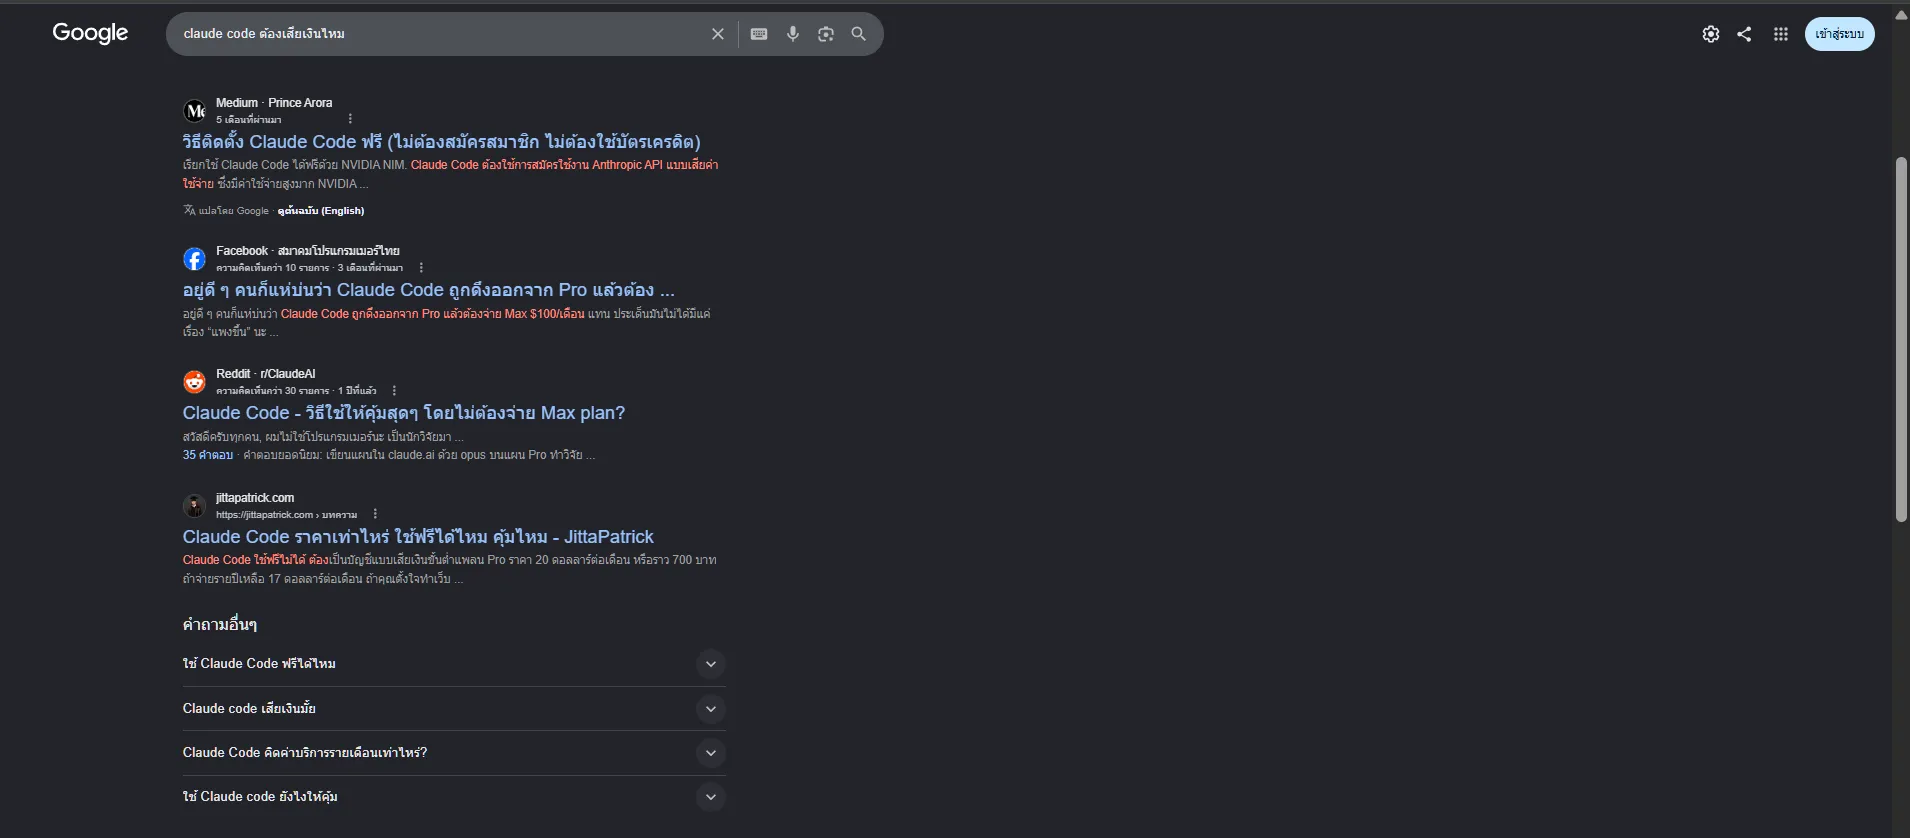Submit search with the magnifying glass icon

pos(859,34)
